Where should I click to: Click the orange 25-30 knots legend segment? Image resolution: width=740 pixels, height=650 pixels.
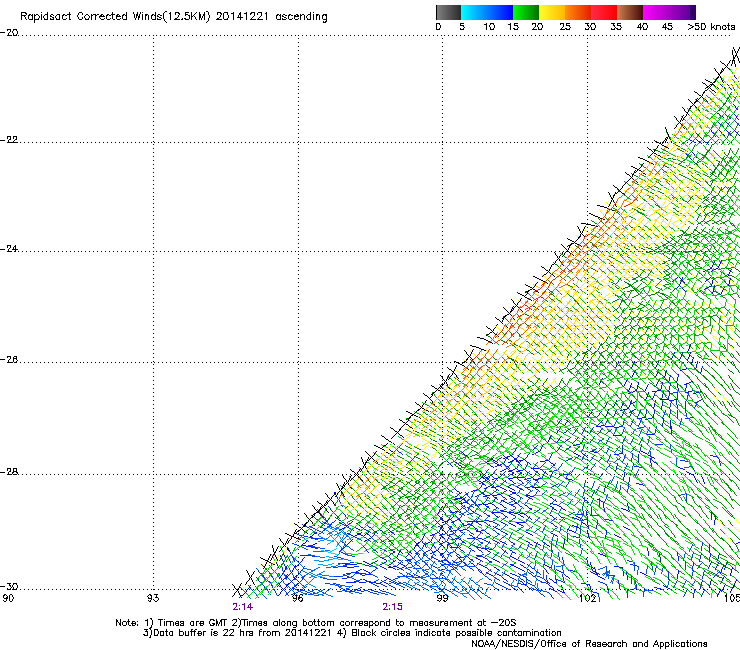click(x=578, y=12)
